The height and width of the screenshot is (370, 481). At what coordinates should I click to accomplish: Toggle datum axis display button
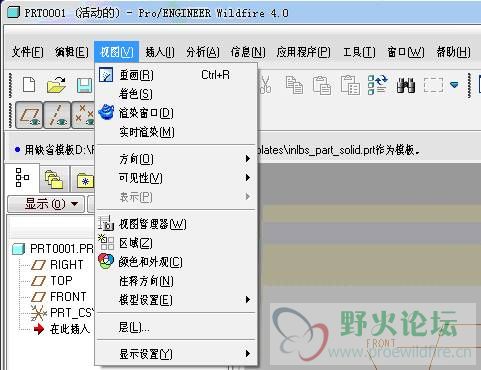pyautogui.click(x=57, y=115)
